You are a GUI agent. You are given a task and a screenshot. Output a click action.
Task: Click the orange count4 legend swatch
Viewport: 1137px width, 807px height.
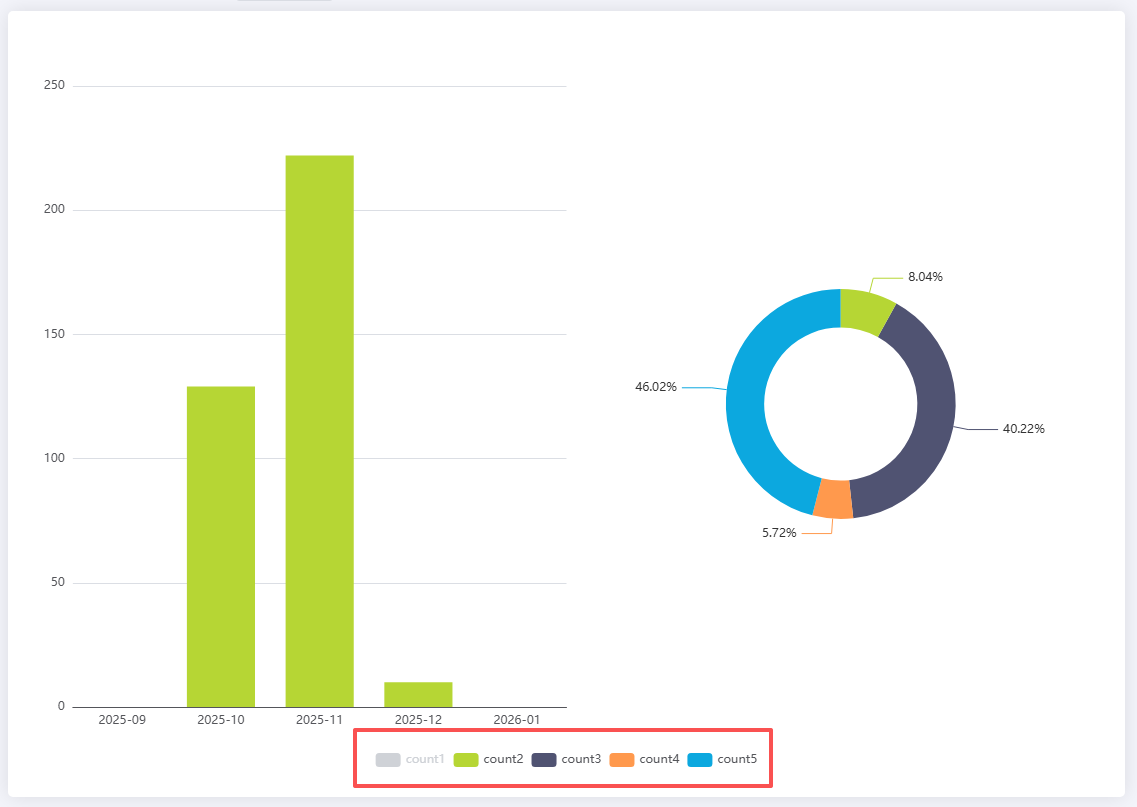[x=622, y=760]
